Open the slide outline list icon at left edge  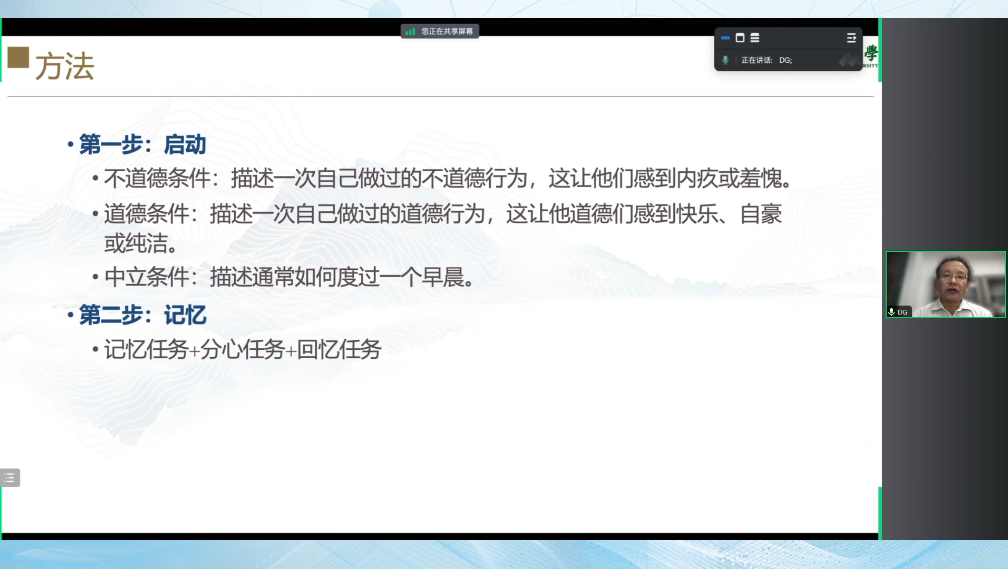point(9,478)
